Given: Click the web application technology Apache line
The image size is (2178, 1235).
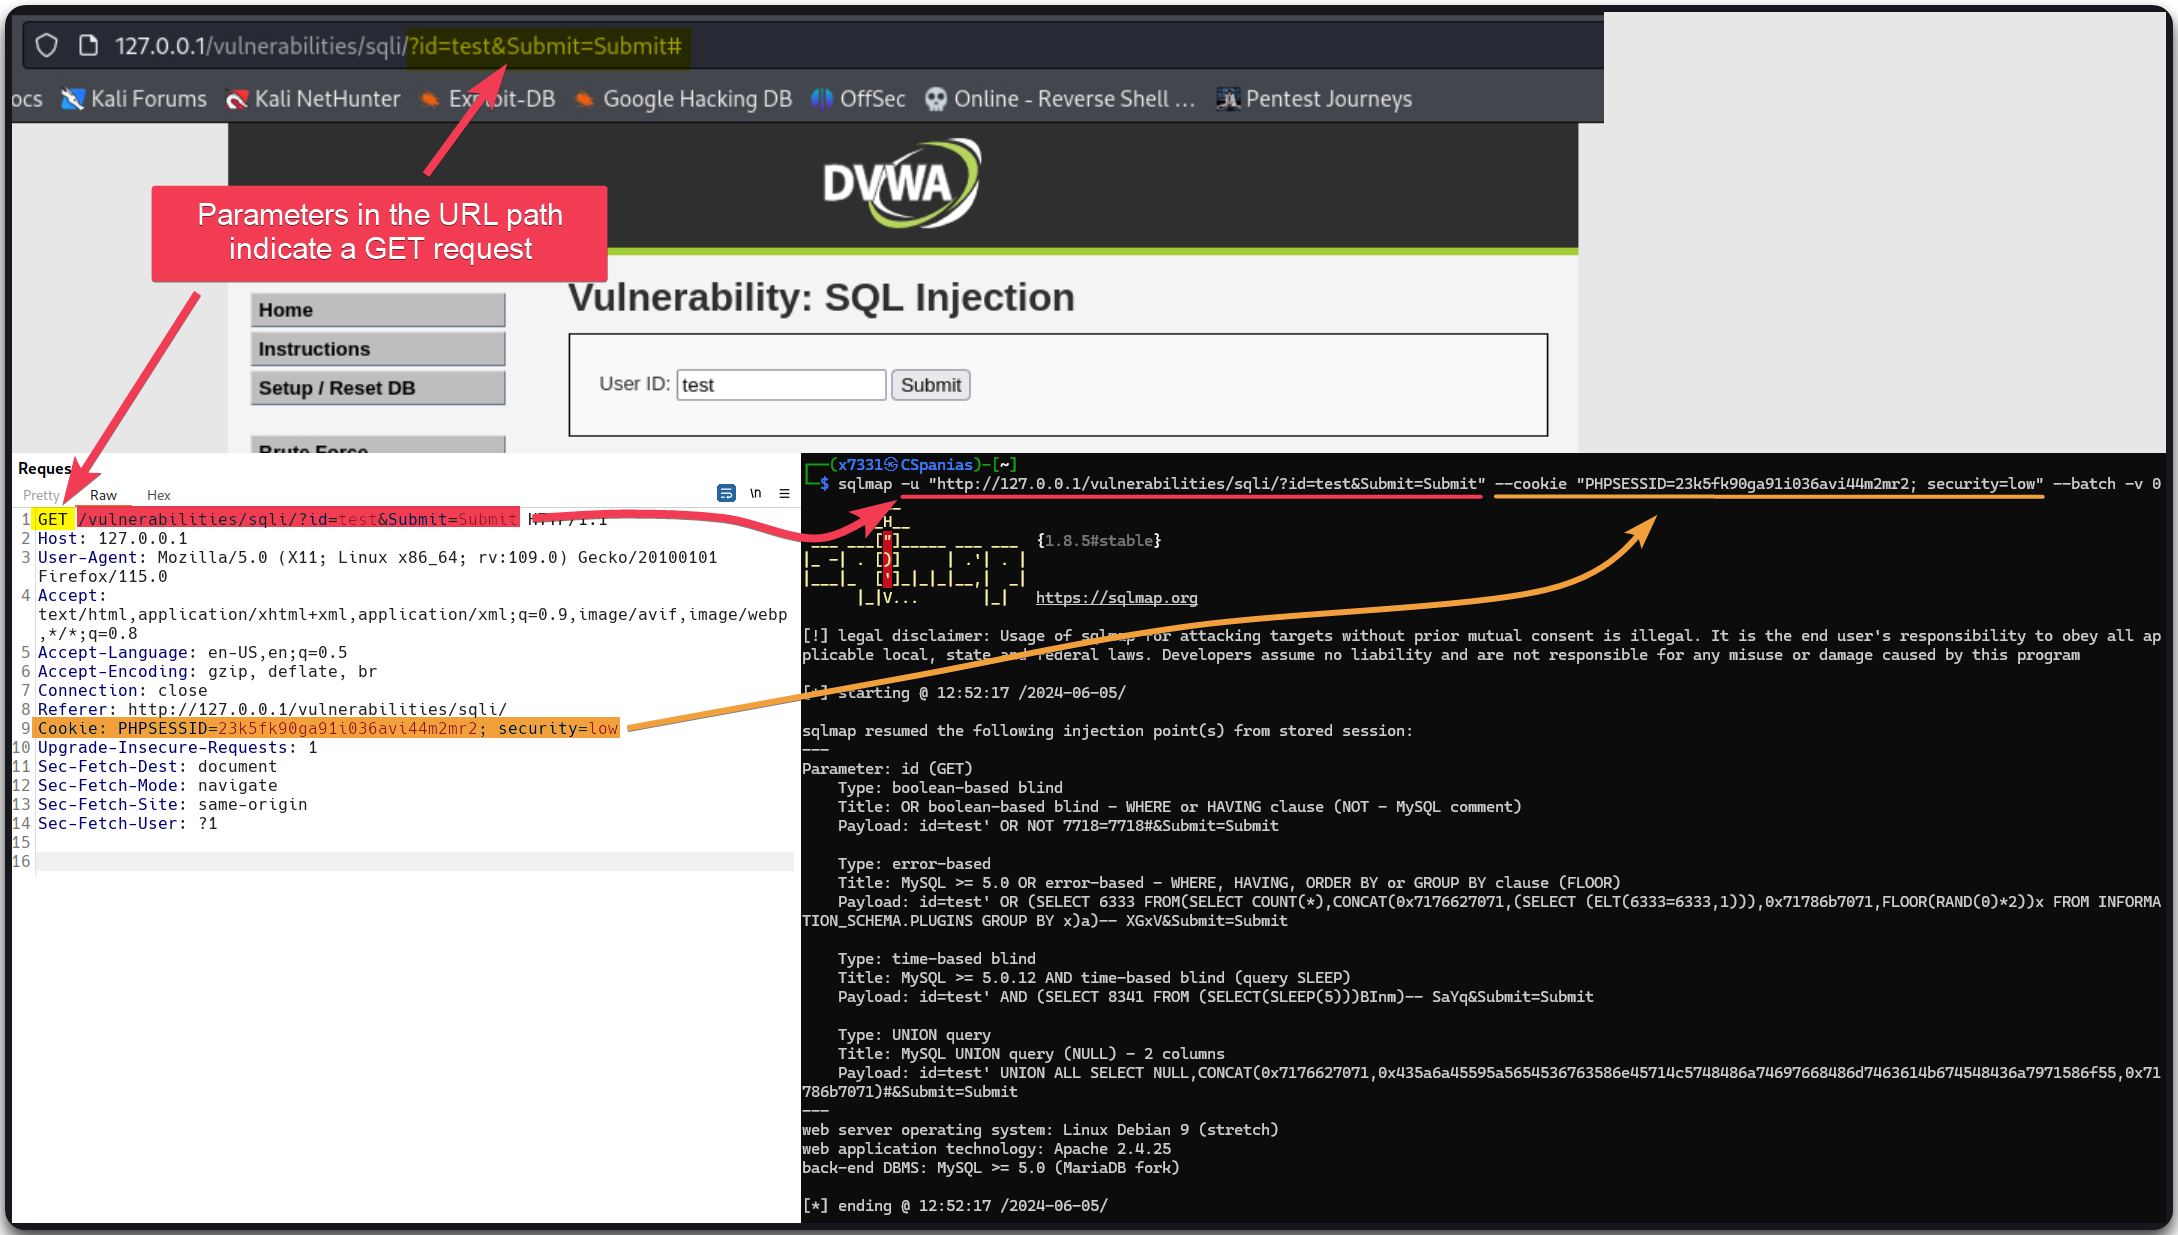Looking at the screenshot, I should pos(986,1149).
